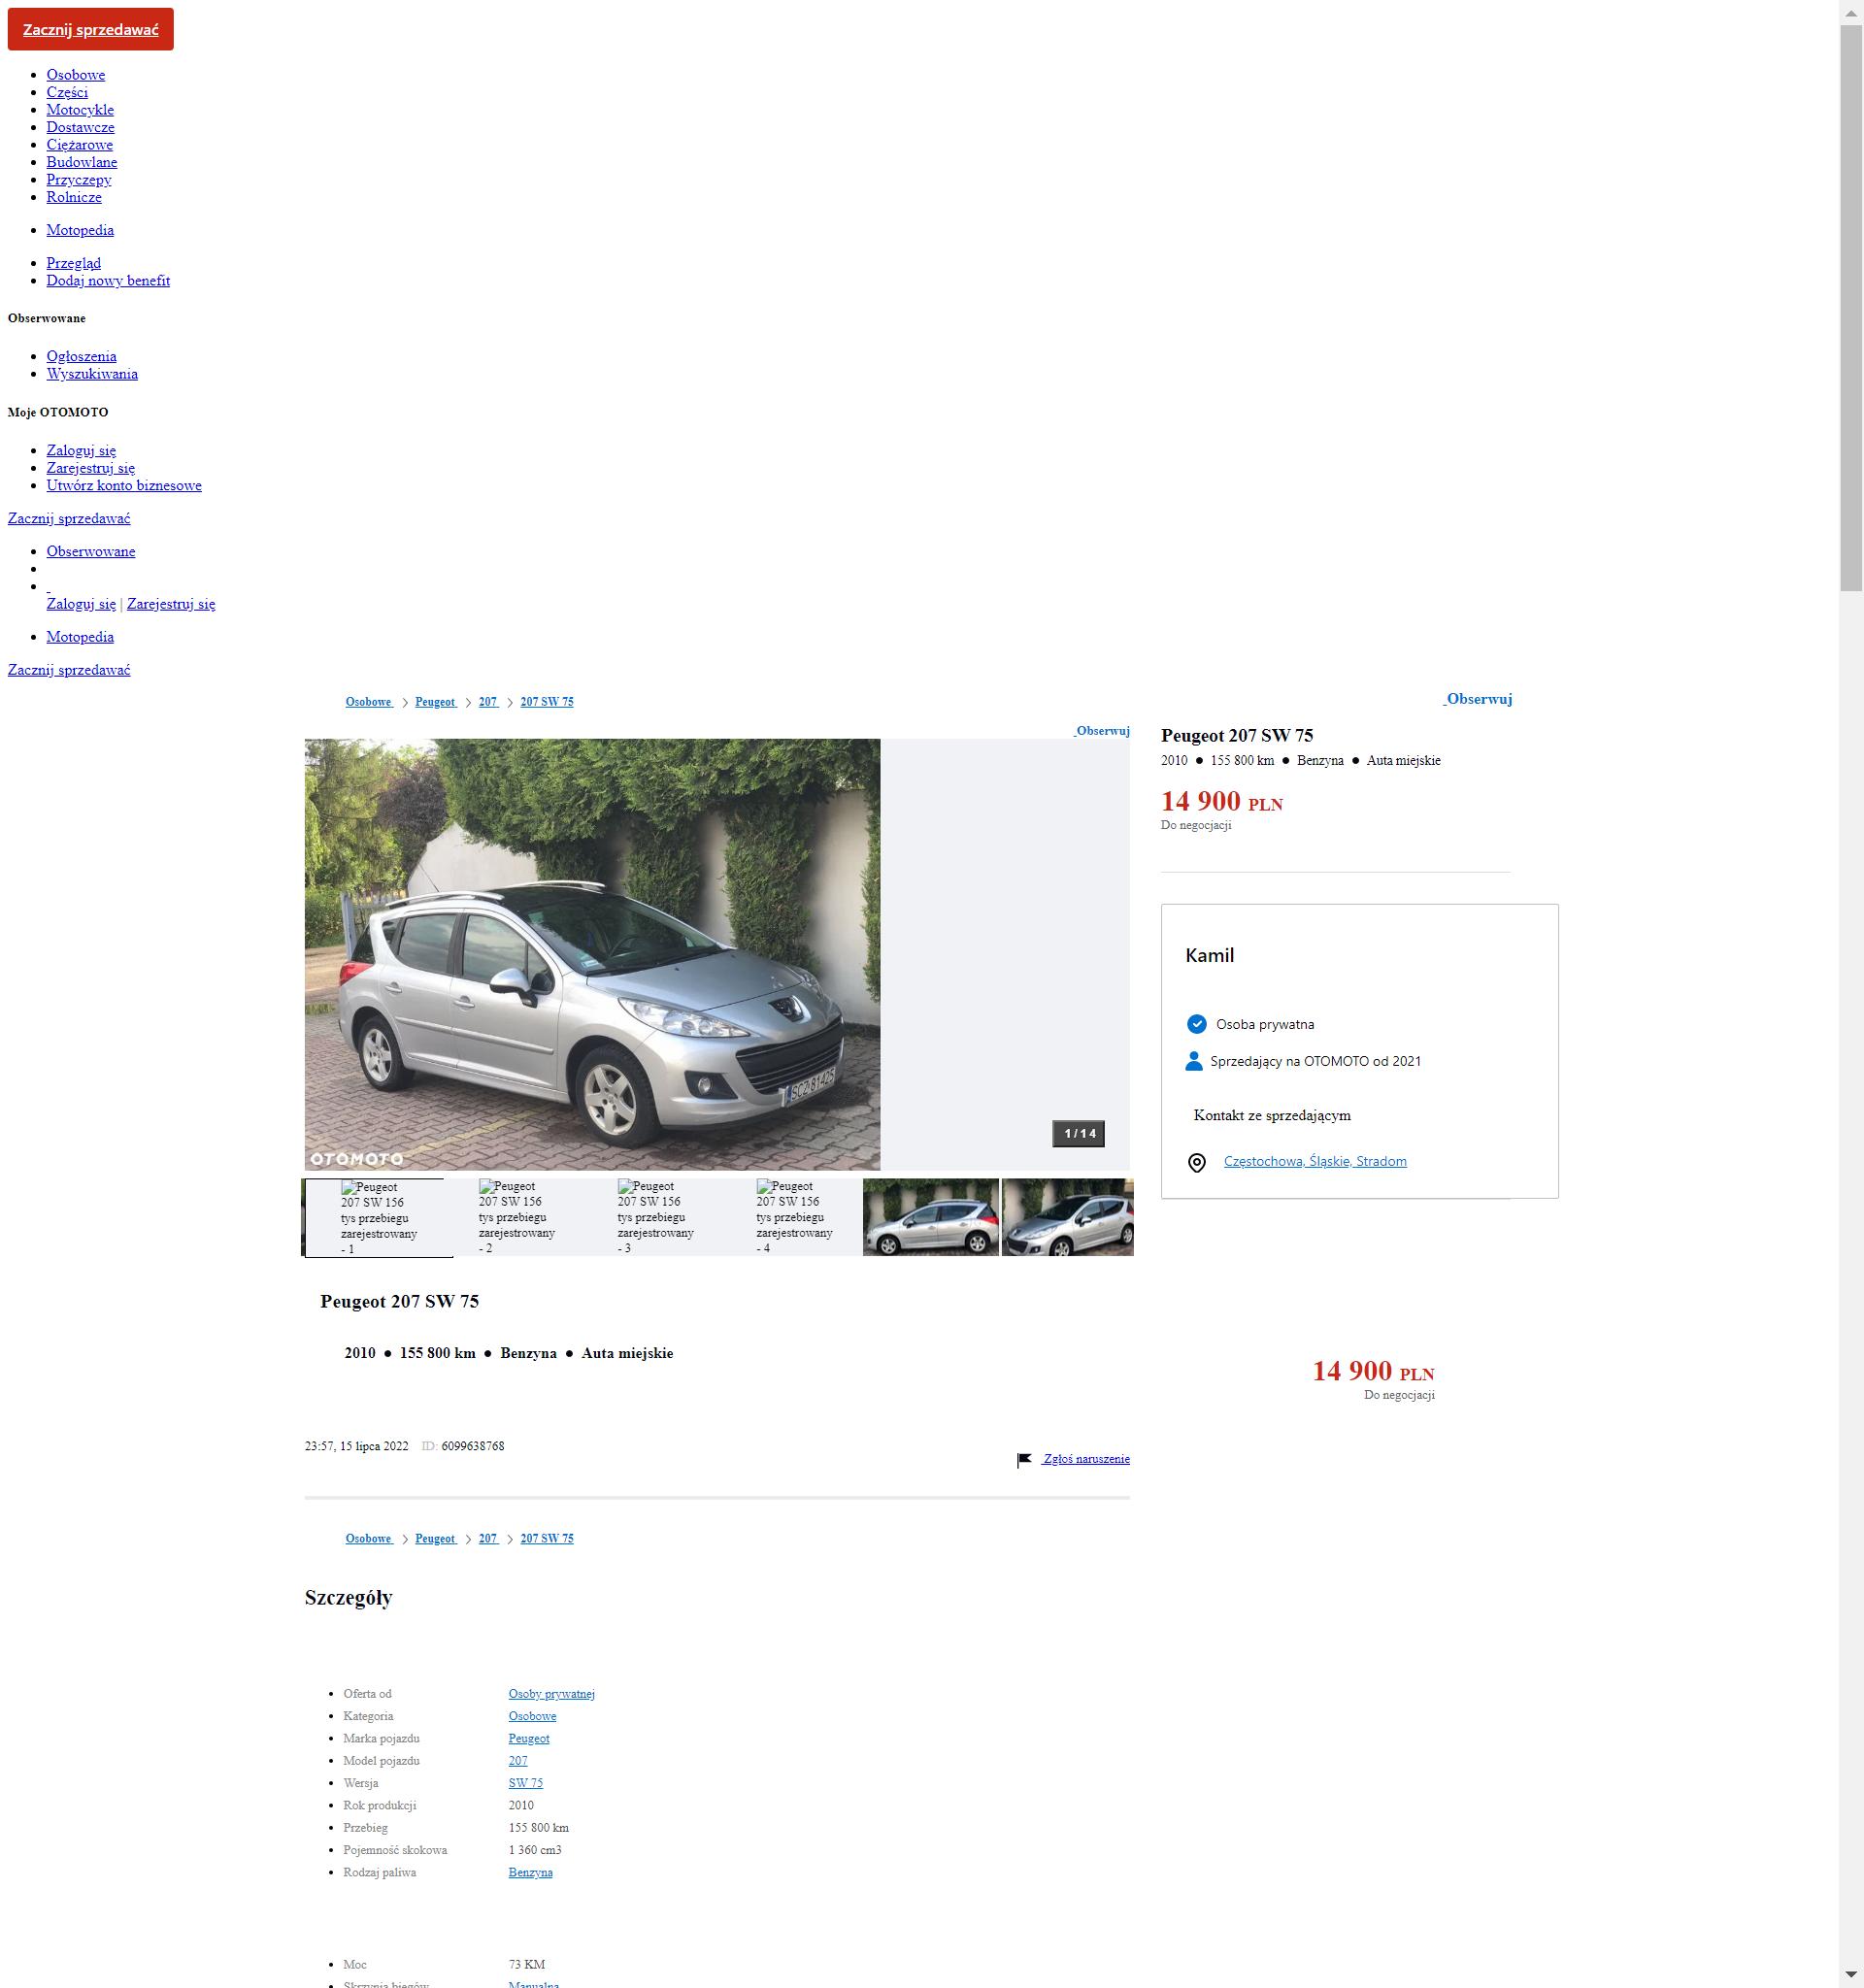This screenshot has width=1864, height=1988.
Task: Click the location pin icon
Action: pos(1196,1162)
